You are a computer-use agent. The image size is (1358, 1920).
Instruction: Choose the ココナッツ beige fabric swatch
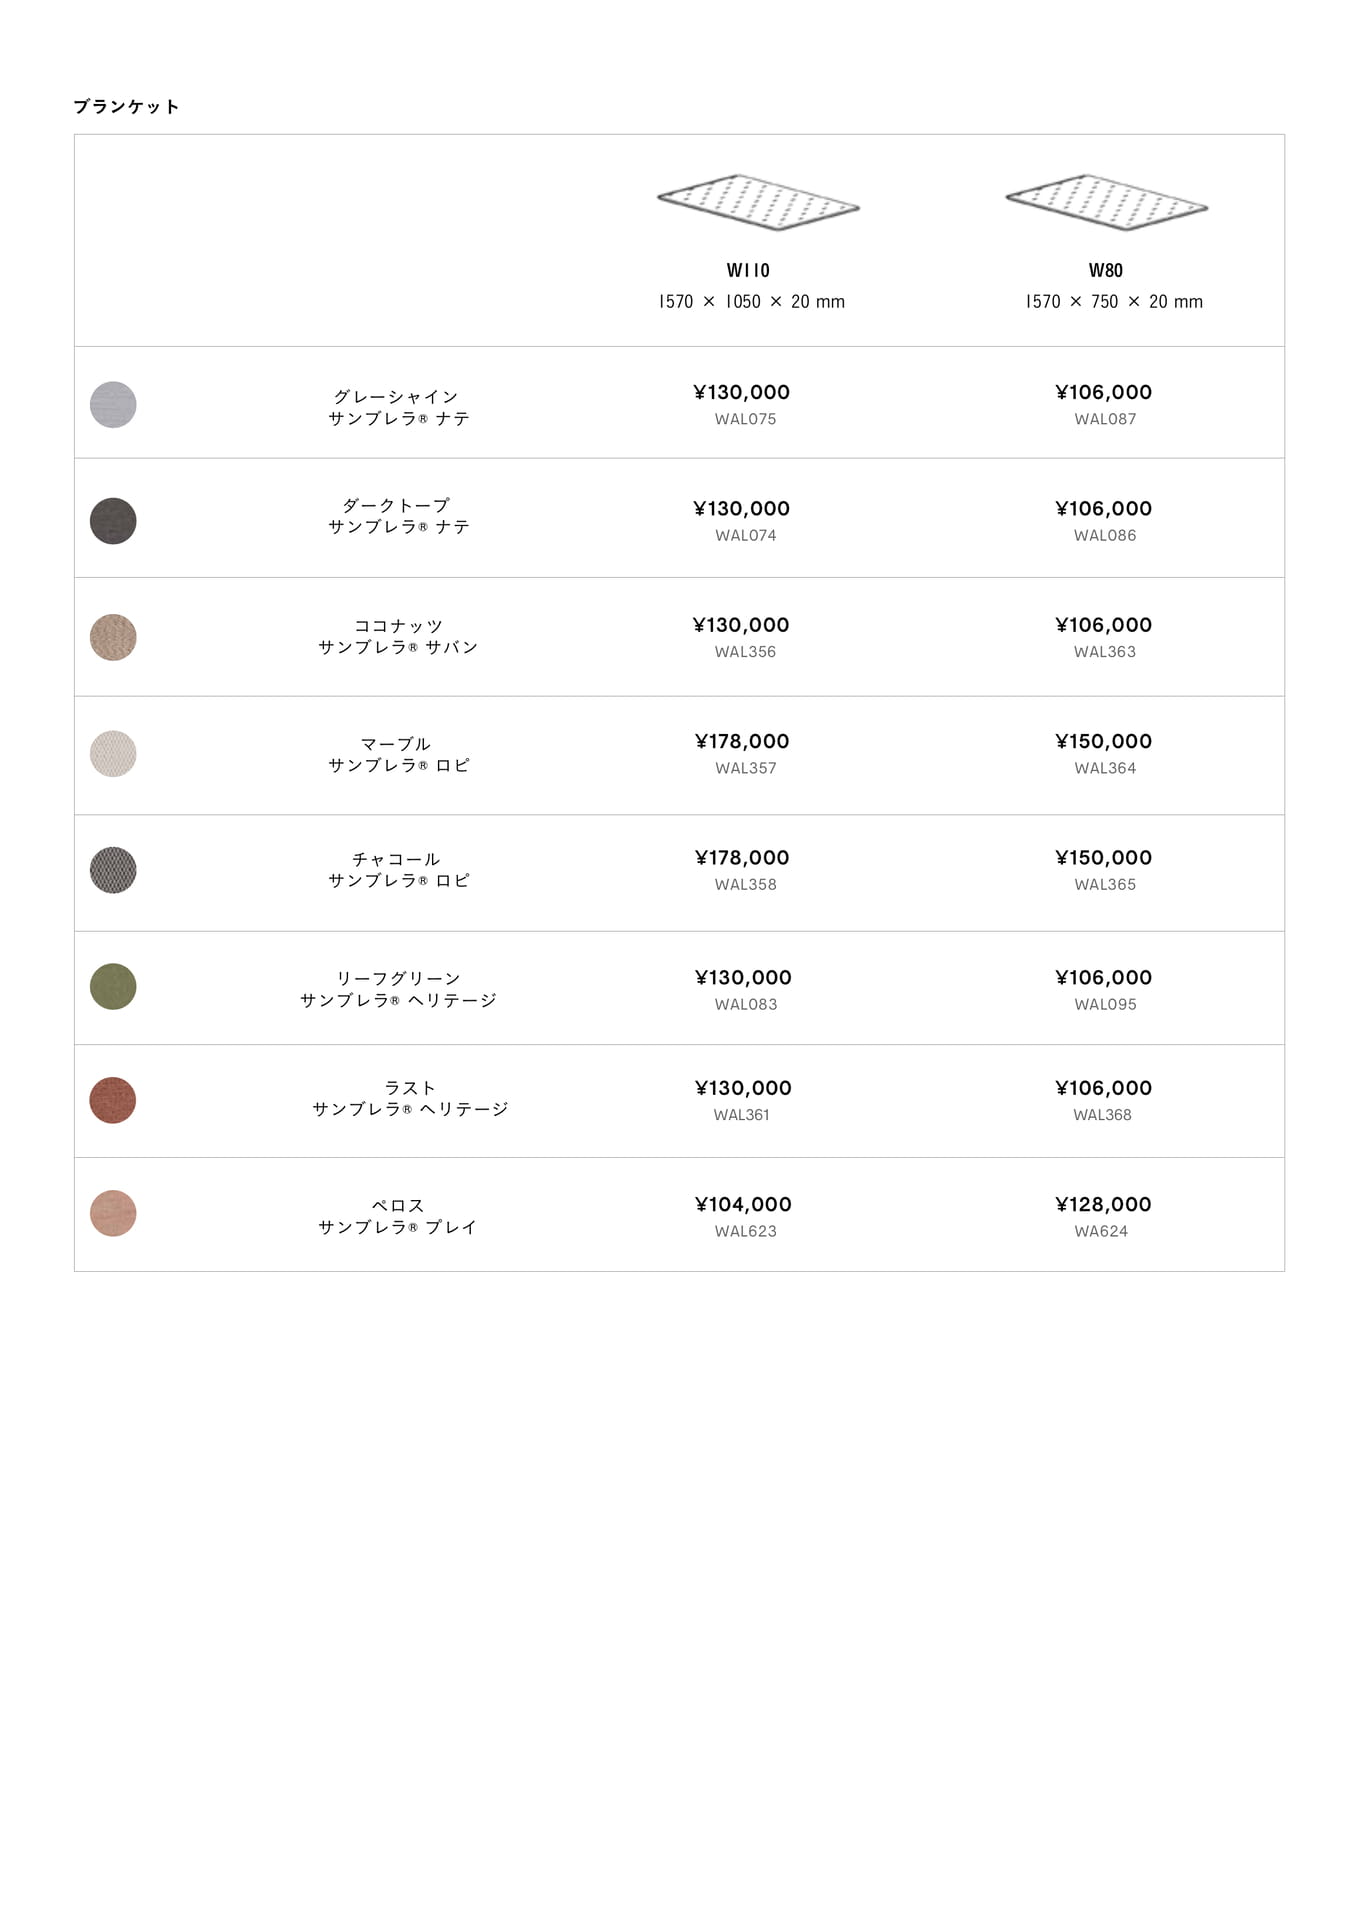(113, 637)
